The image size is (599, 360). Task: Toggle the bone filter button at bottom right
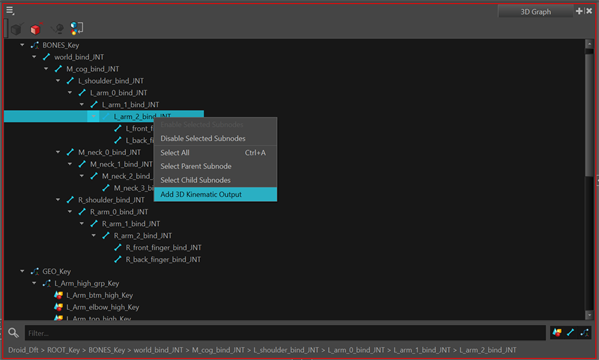(571, 333)
